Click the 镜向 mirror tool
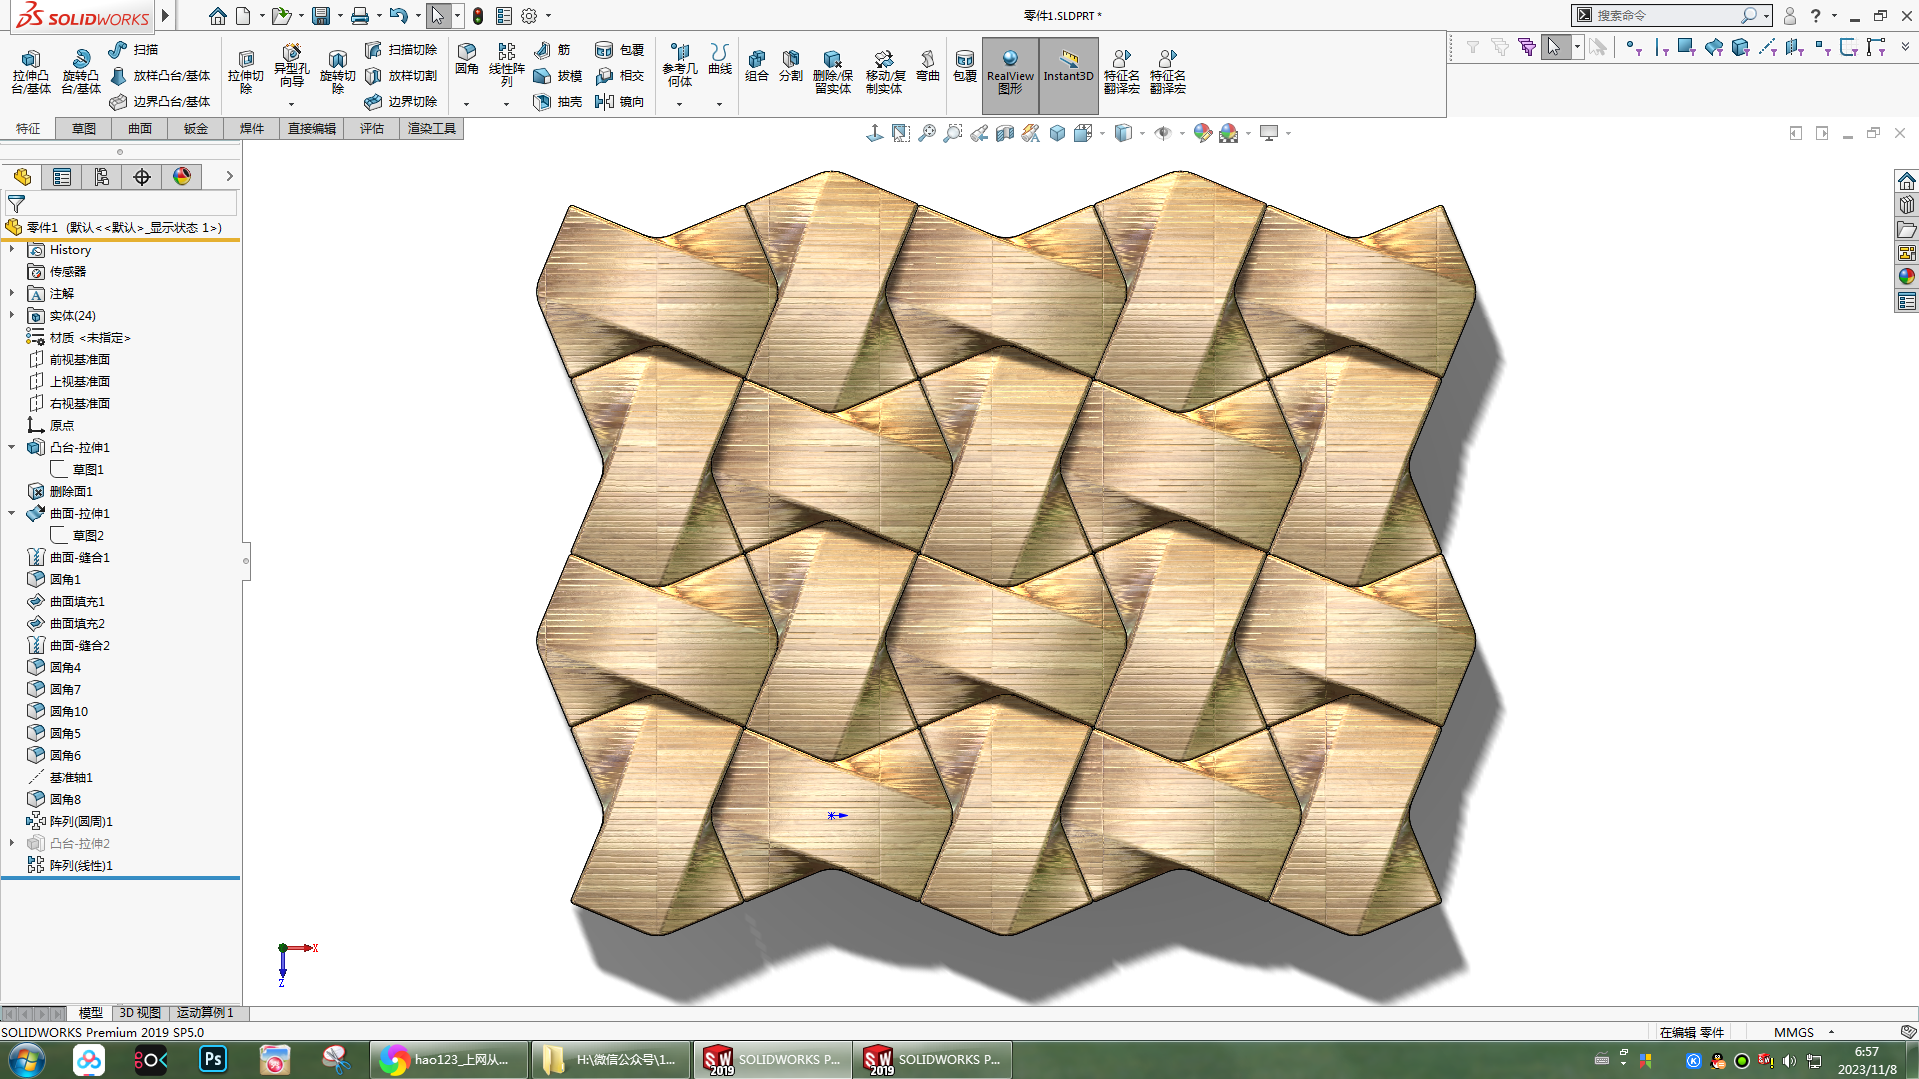 coord(619,102)
